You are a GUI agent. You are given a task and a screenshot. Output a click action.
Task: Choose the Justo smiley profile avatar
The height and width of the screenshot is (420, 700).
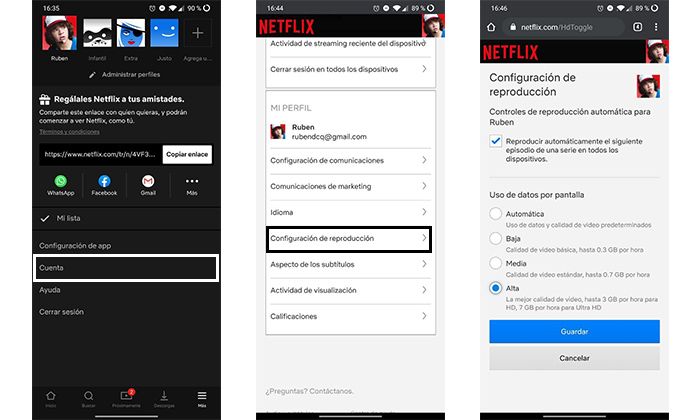click(164, 33)
